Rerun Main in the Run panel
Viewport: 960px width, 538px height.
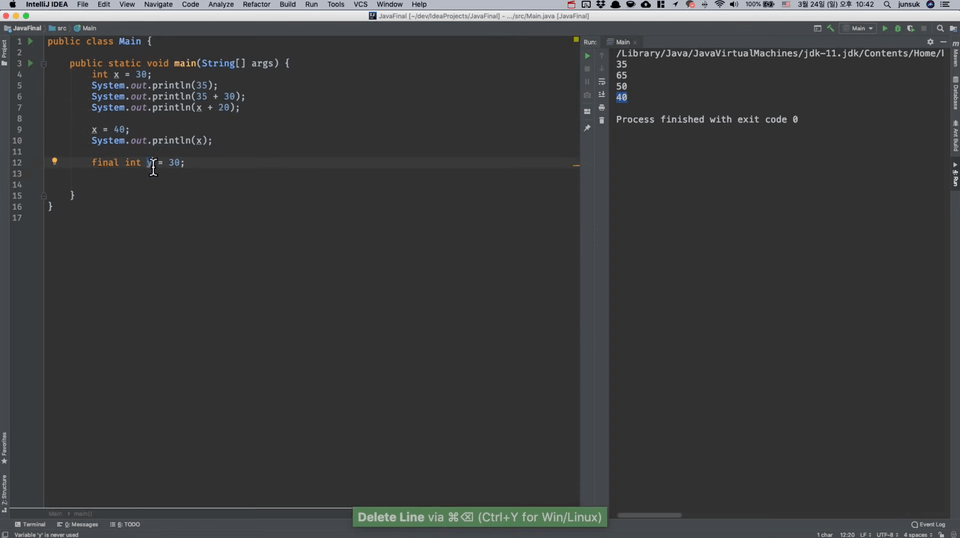tap(587, 56)
